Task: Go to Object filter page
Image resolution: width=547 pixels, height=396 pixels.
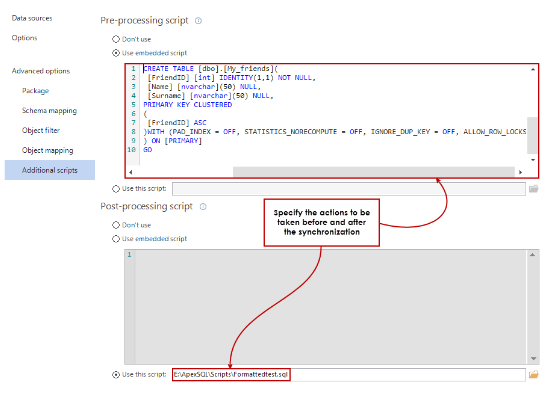Action: click(x=41, y=130)
